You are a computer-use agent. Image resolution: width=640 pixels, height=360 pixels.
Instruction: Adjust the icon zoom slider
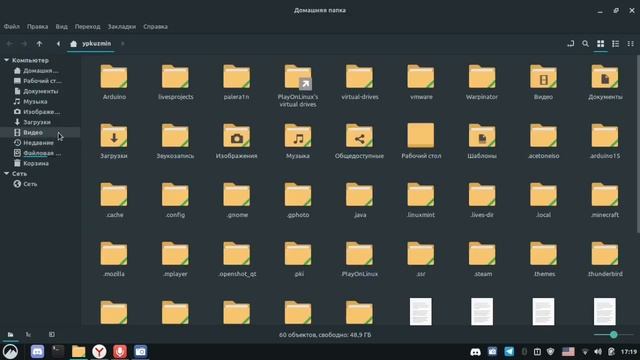click(x=613, y=335)
